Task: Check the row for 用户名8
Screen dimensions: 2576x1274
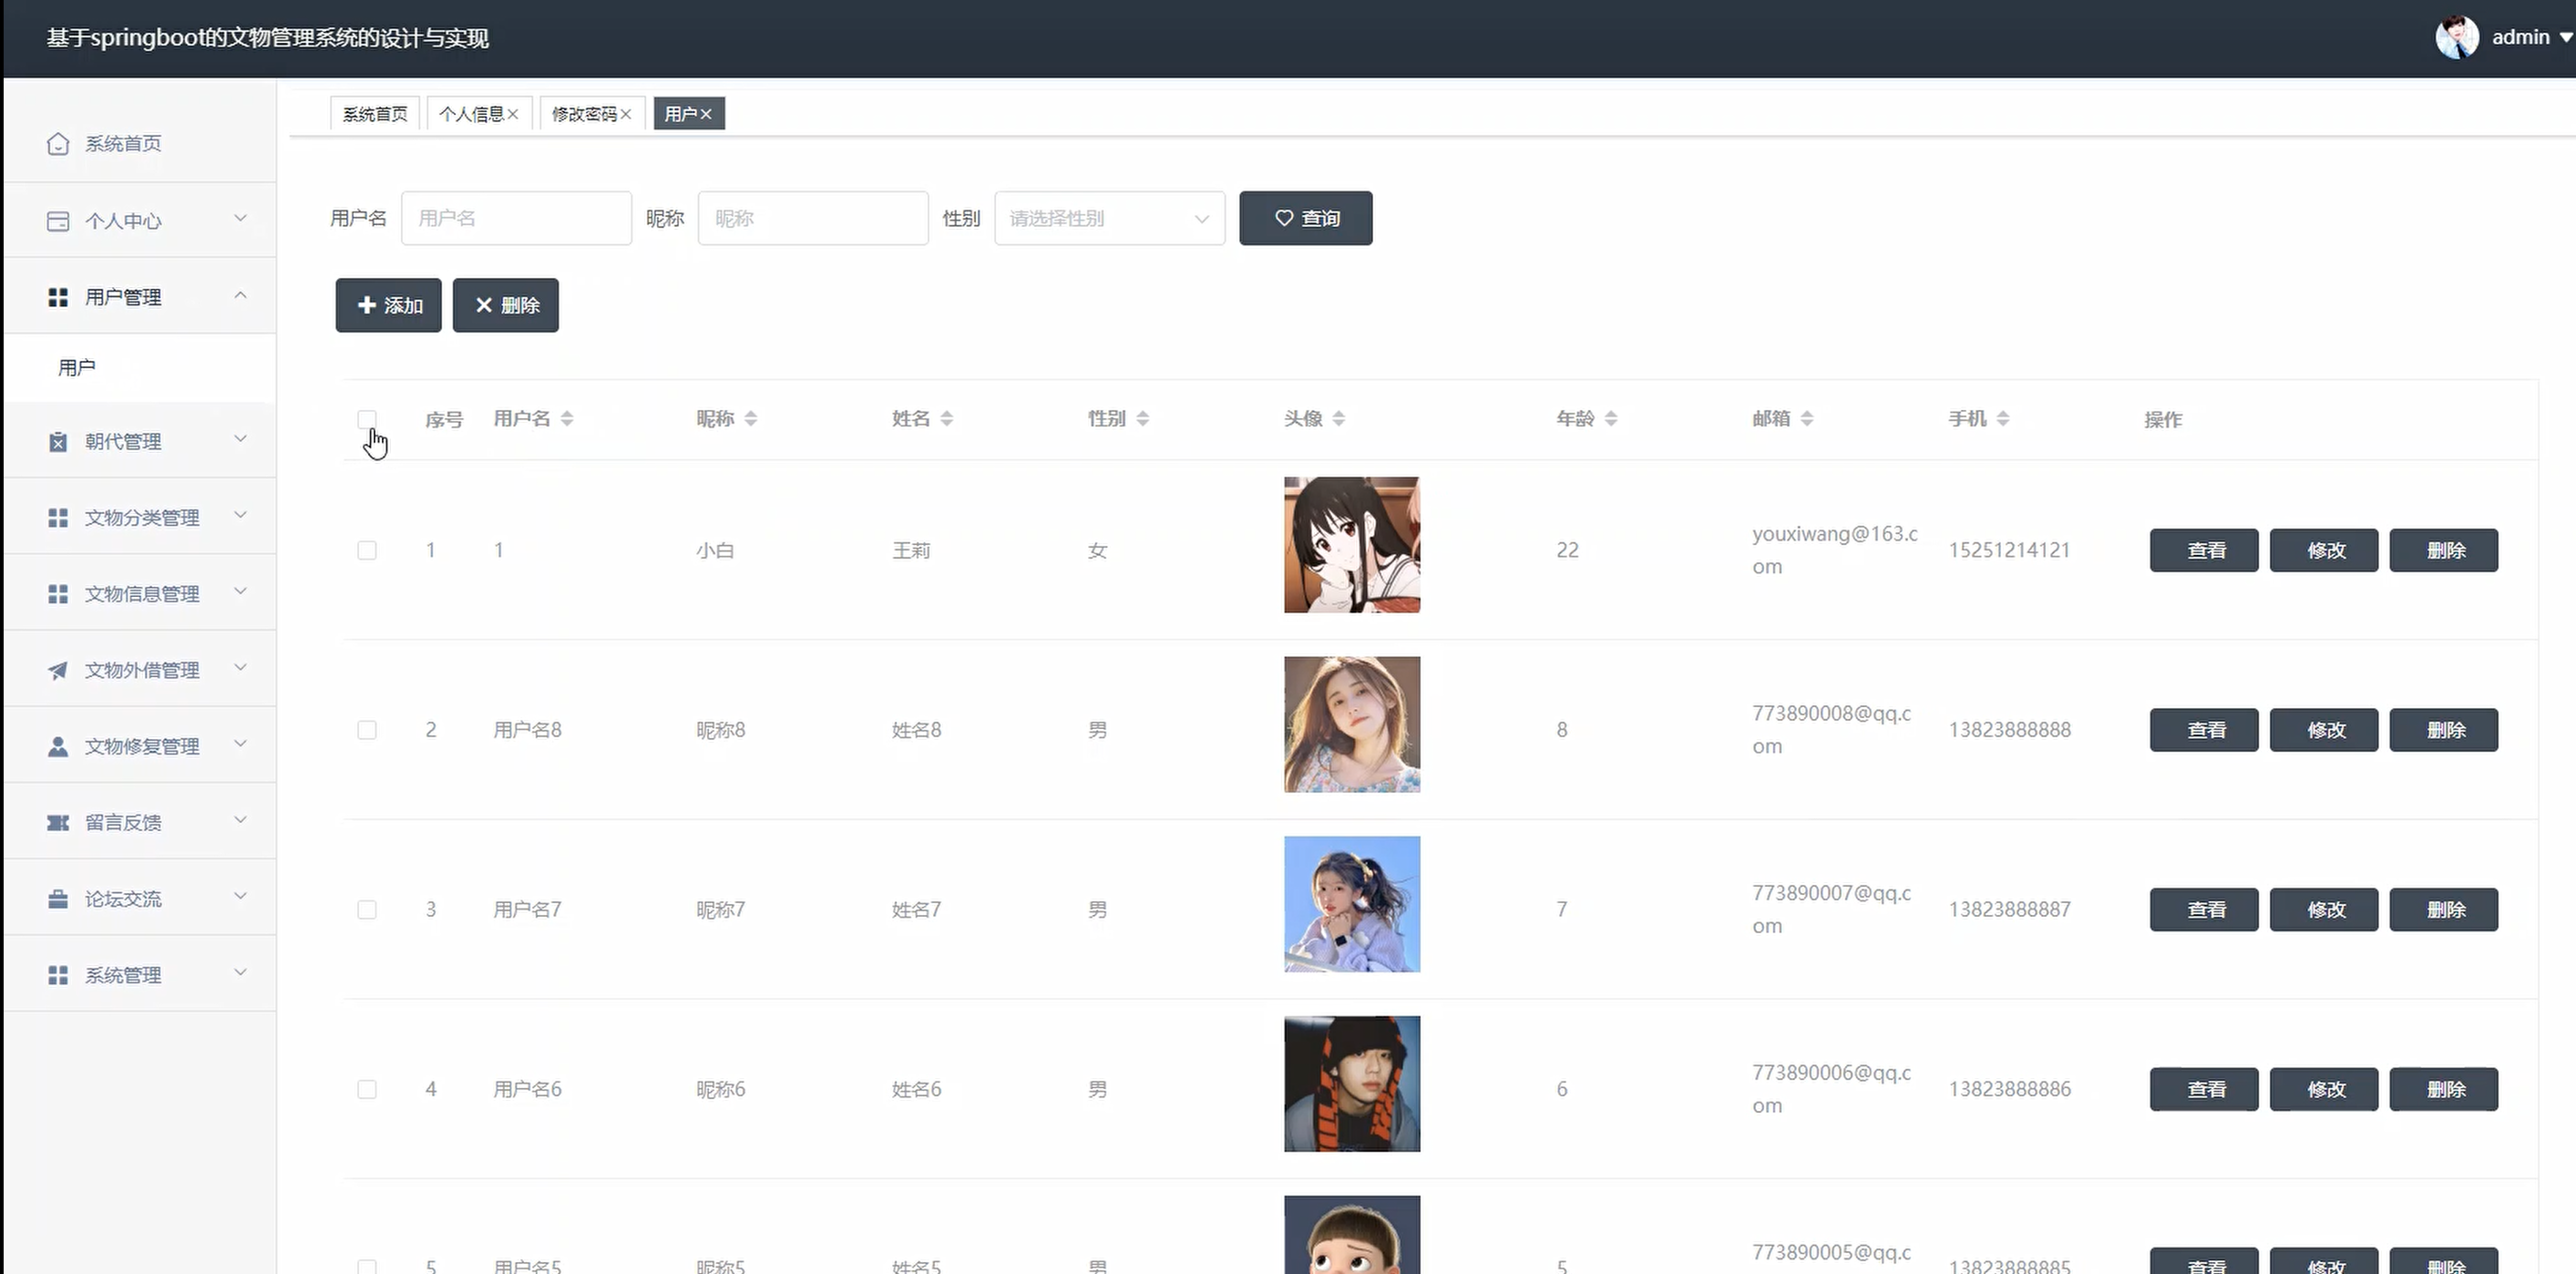Action: click(367, 731)
